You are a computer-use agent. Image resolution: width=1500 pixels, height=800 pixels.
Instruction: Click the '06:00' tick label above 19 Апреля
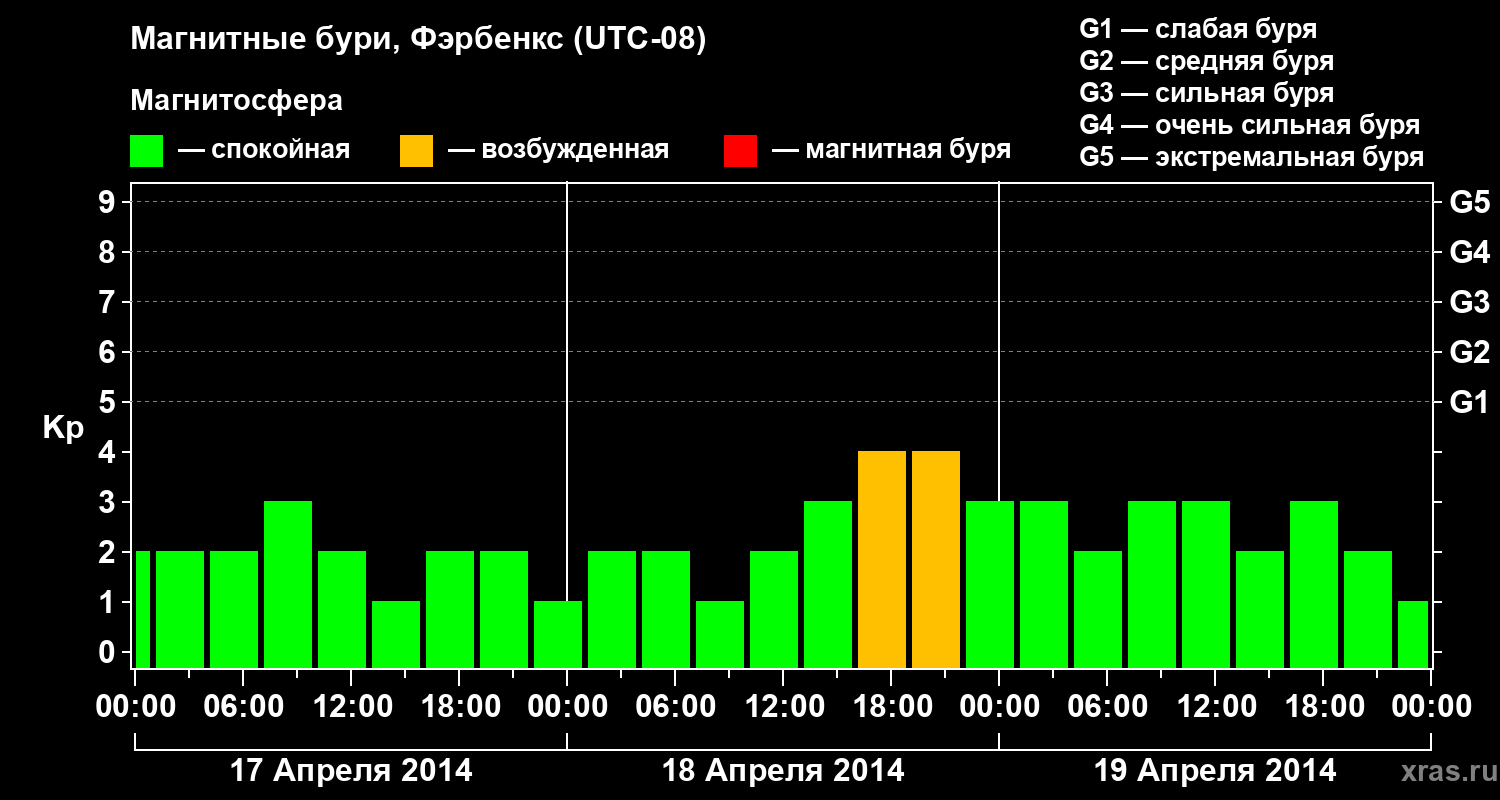(1107, 706)
